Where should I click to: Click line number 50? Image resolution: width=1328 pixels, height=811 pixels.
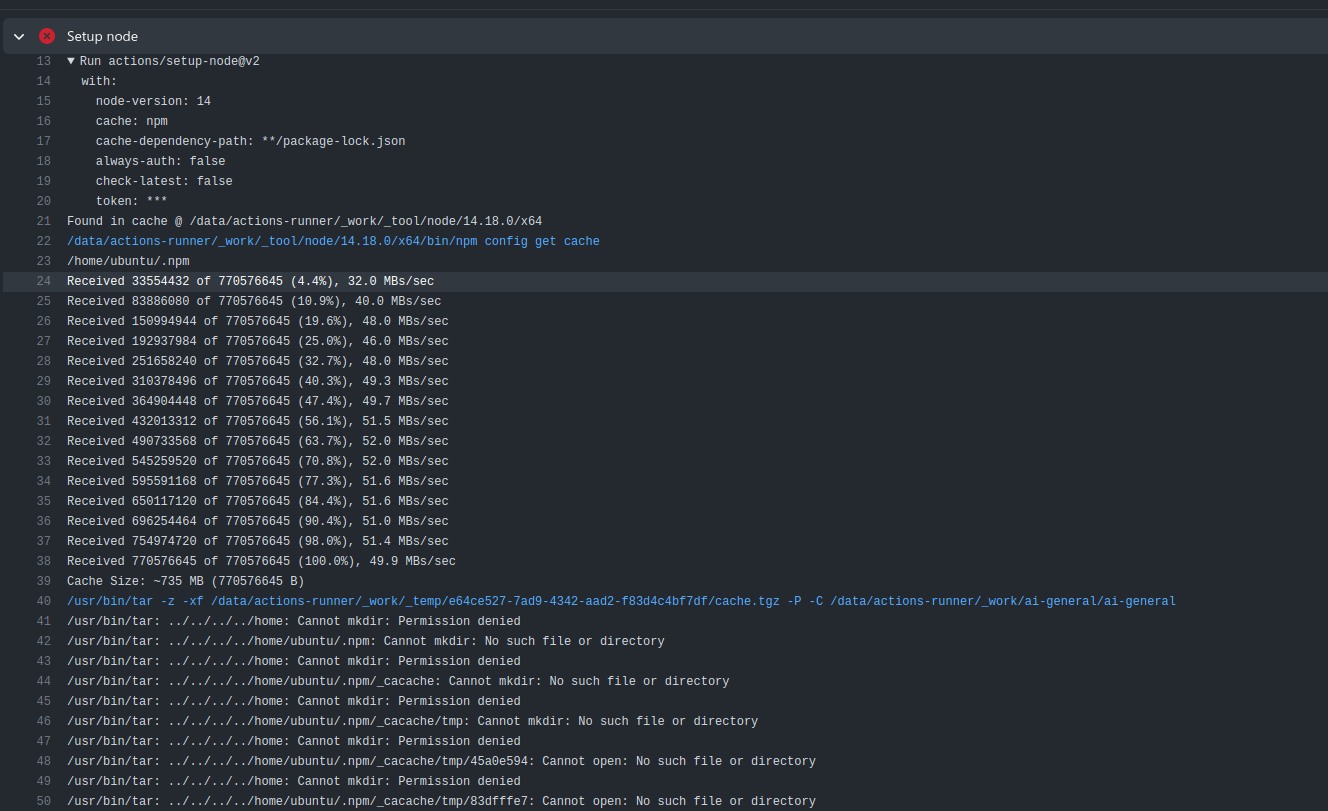tap(43, 800)
